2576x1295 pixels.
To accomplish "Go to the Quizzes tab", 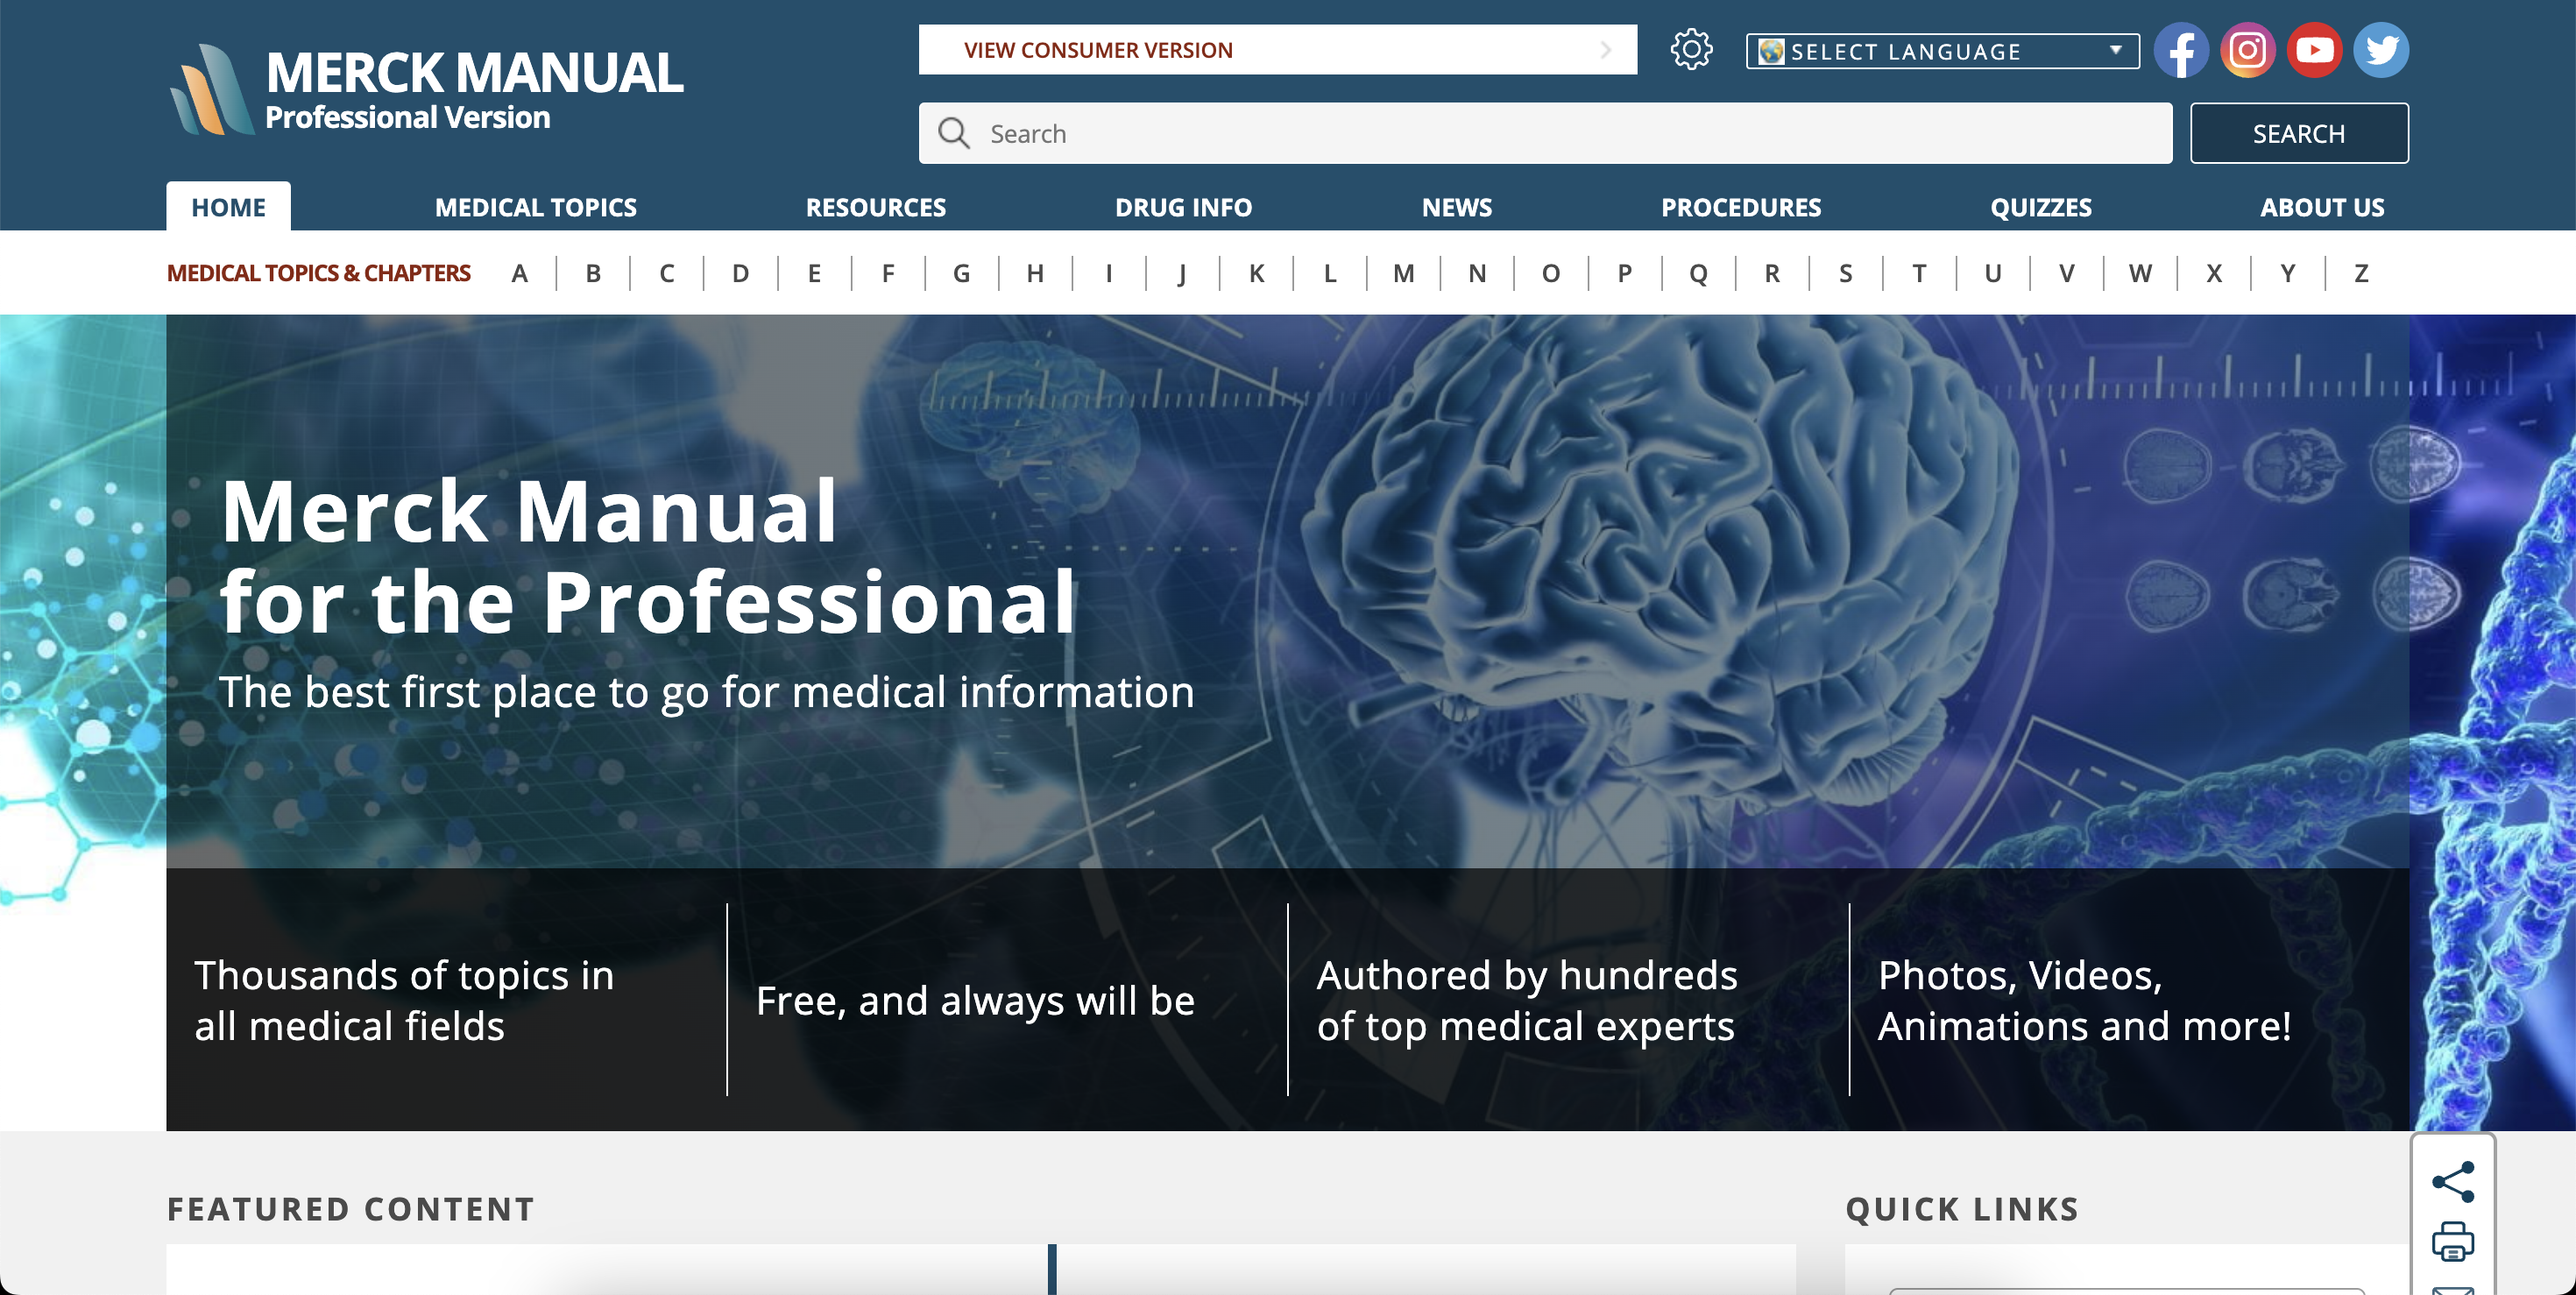I will (2040, 207).
